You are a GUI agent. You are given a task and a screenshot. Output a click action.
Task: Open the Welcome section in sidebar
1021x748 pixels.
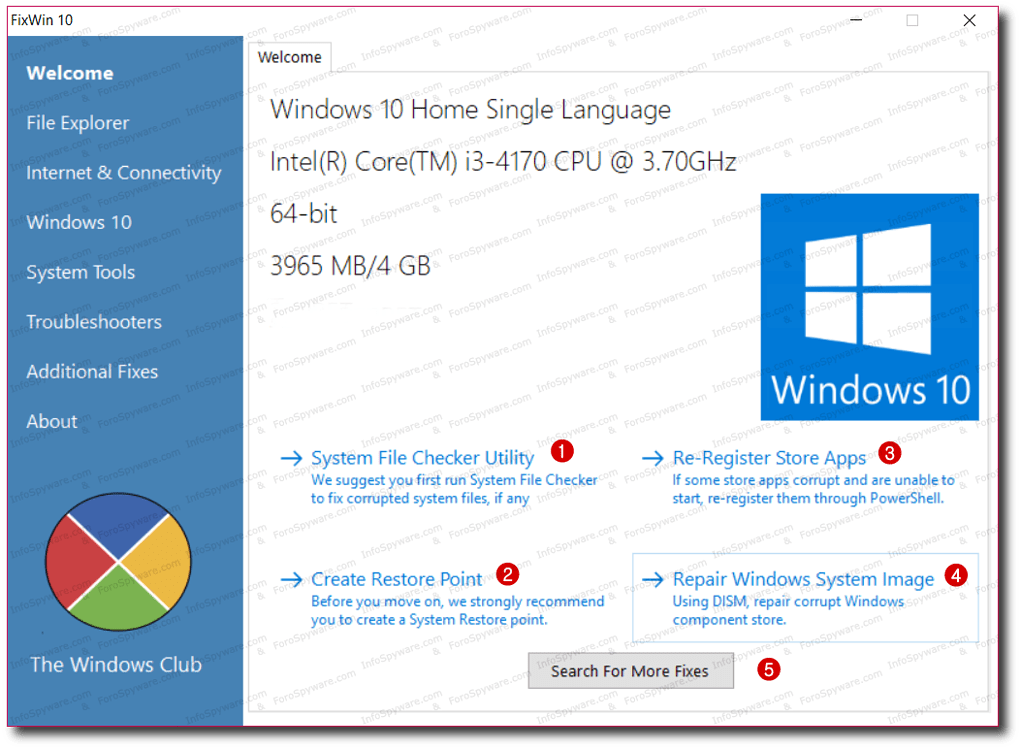(x=70, y=73)
